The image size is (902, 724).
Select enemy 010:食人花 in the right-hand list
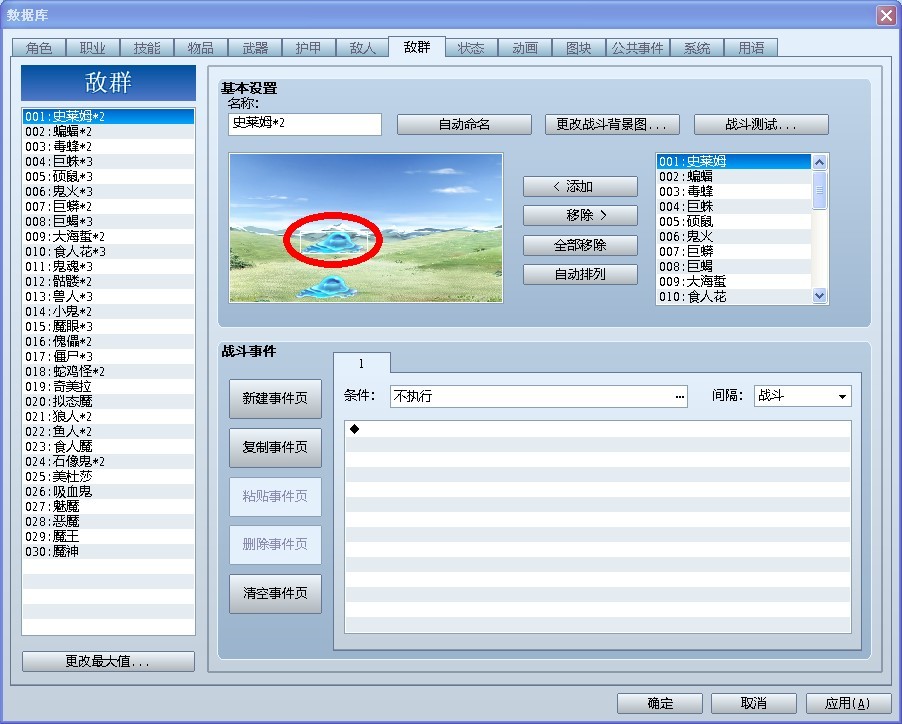(x=734, y=296)
